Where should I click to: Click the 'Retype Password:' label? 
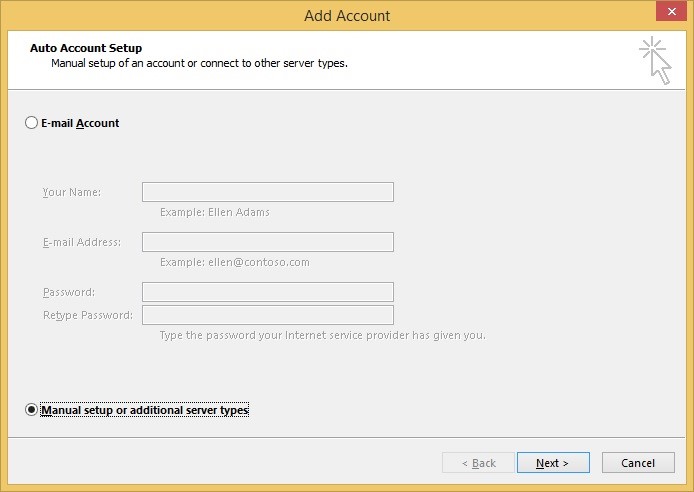(x=88, y=315)
